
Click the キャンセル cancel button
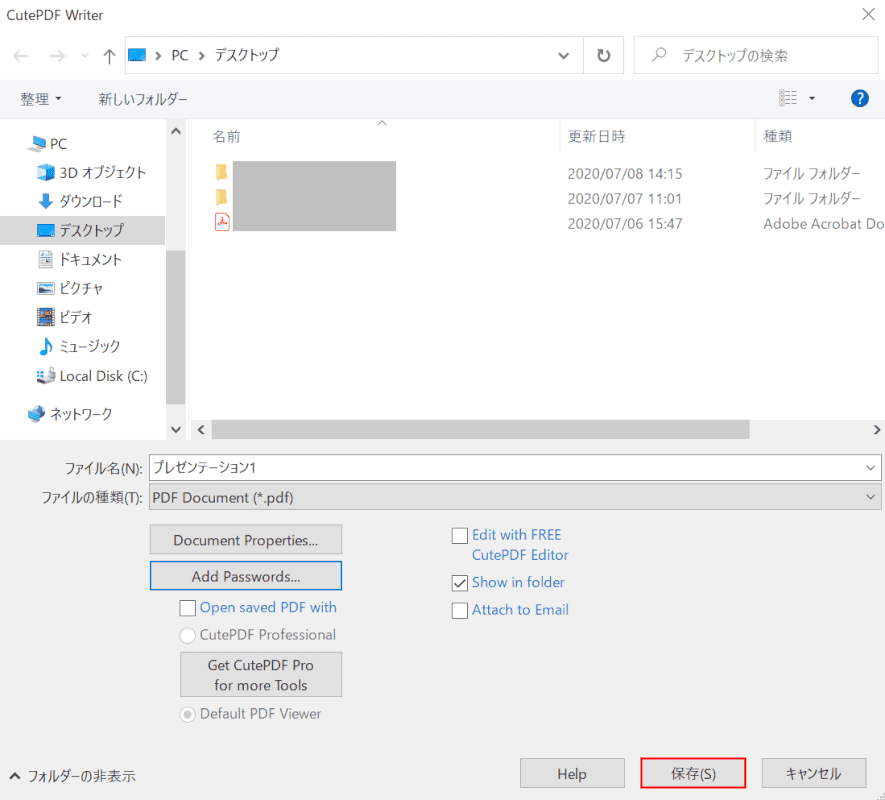[814, 773]
